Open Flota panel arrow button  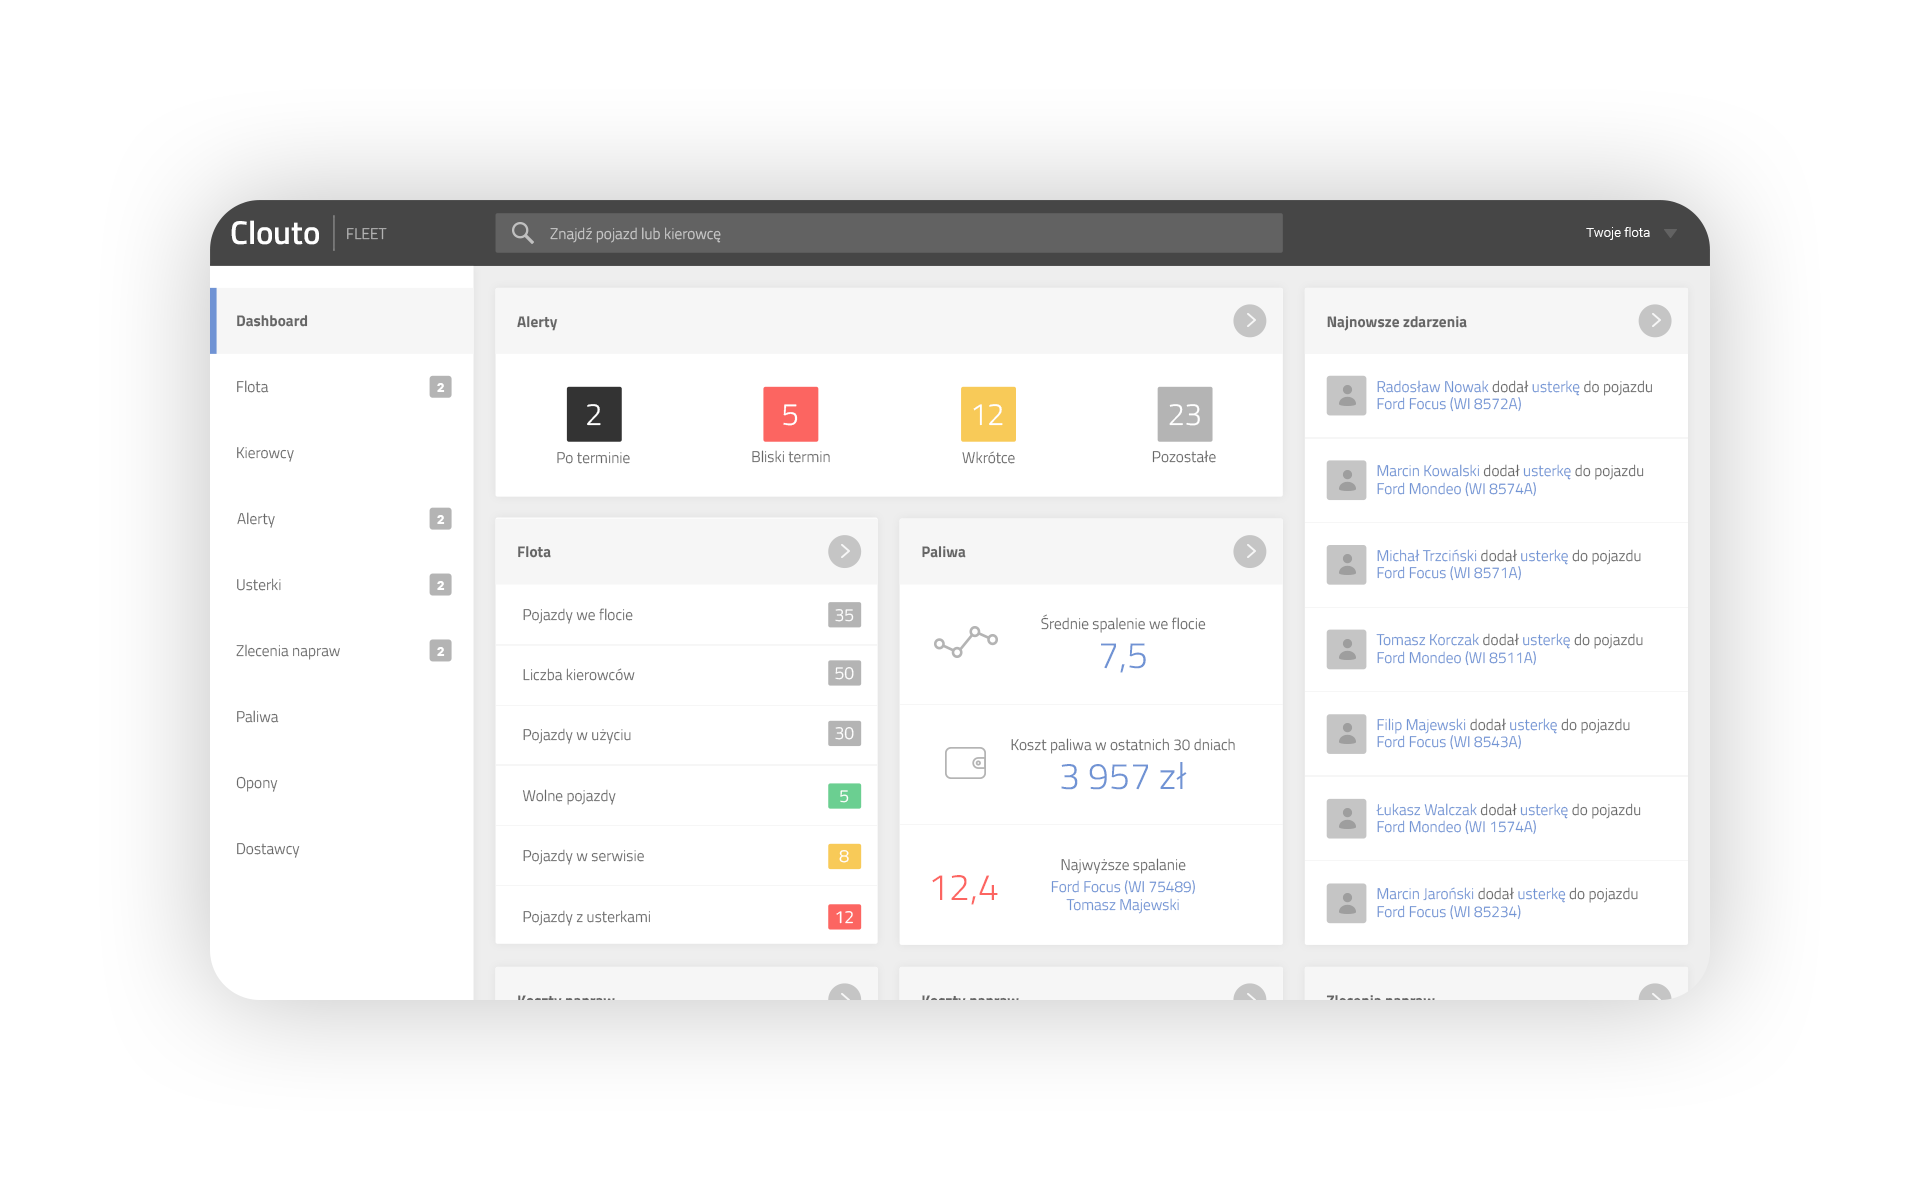coord(844,551)
